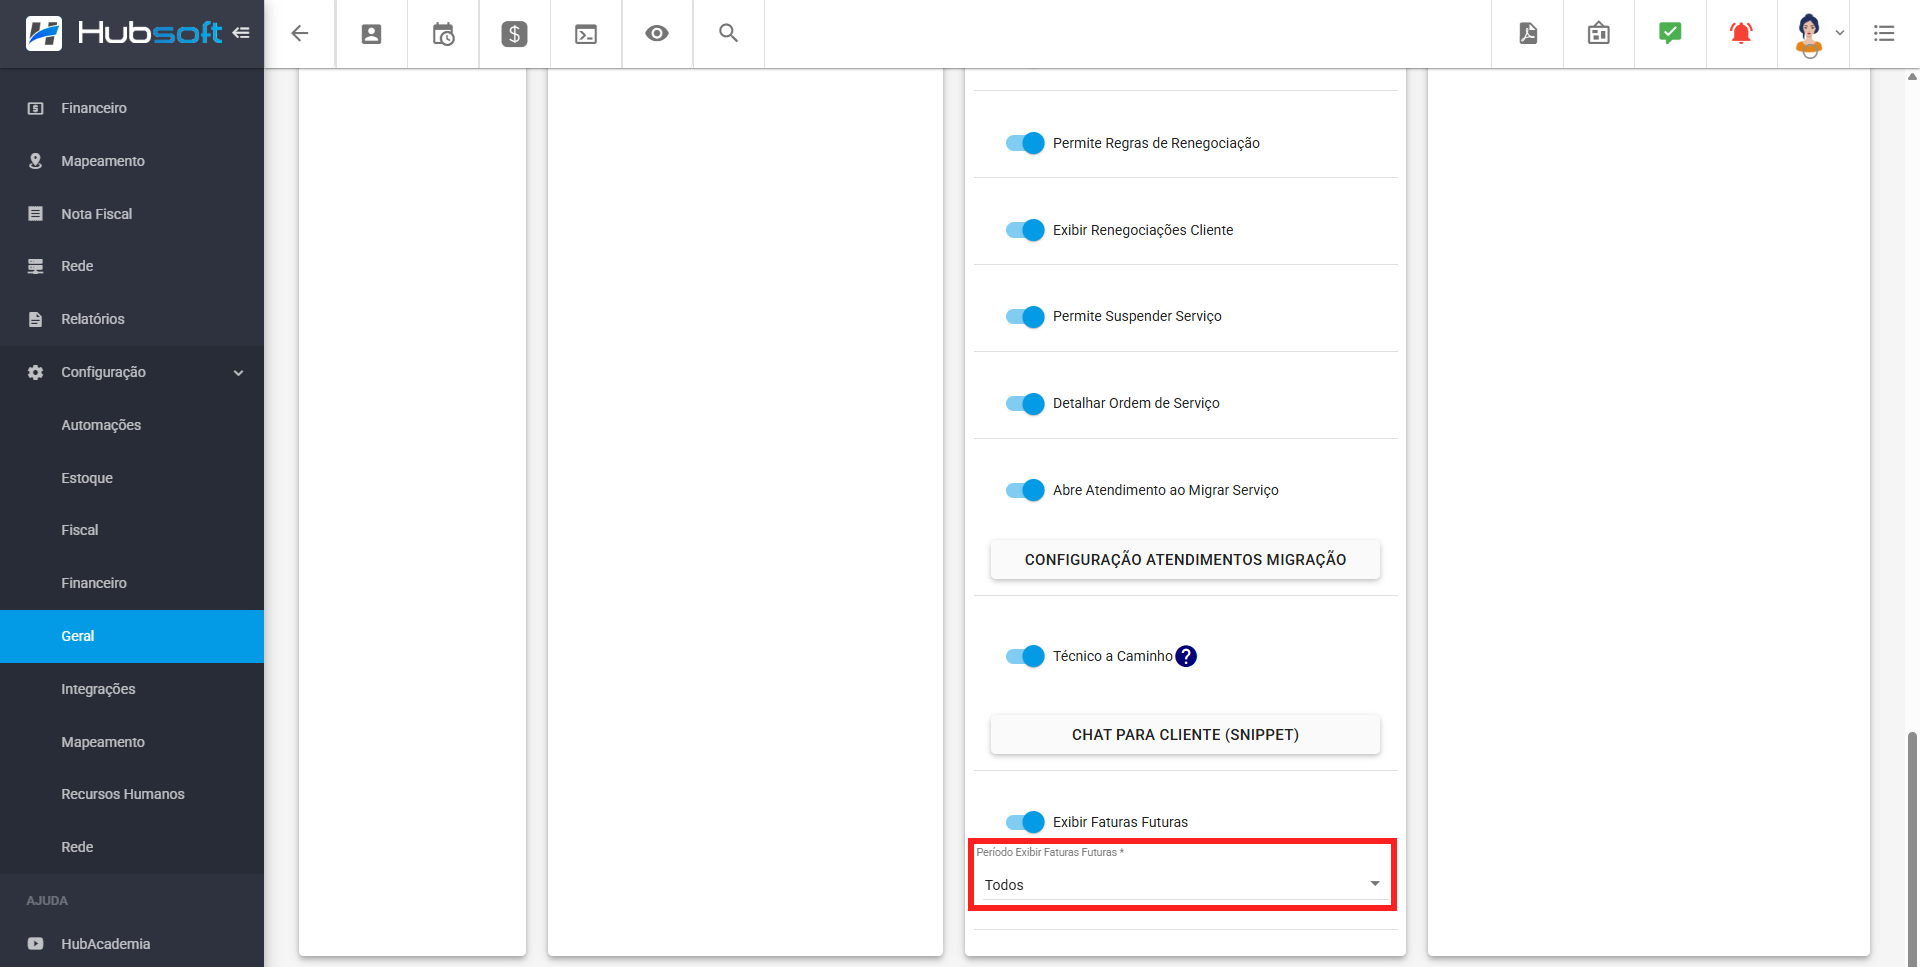Open the user avatar profile
1920x967 pixels.
[x=1809, y=34]
